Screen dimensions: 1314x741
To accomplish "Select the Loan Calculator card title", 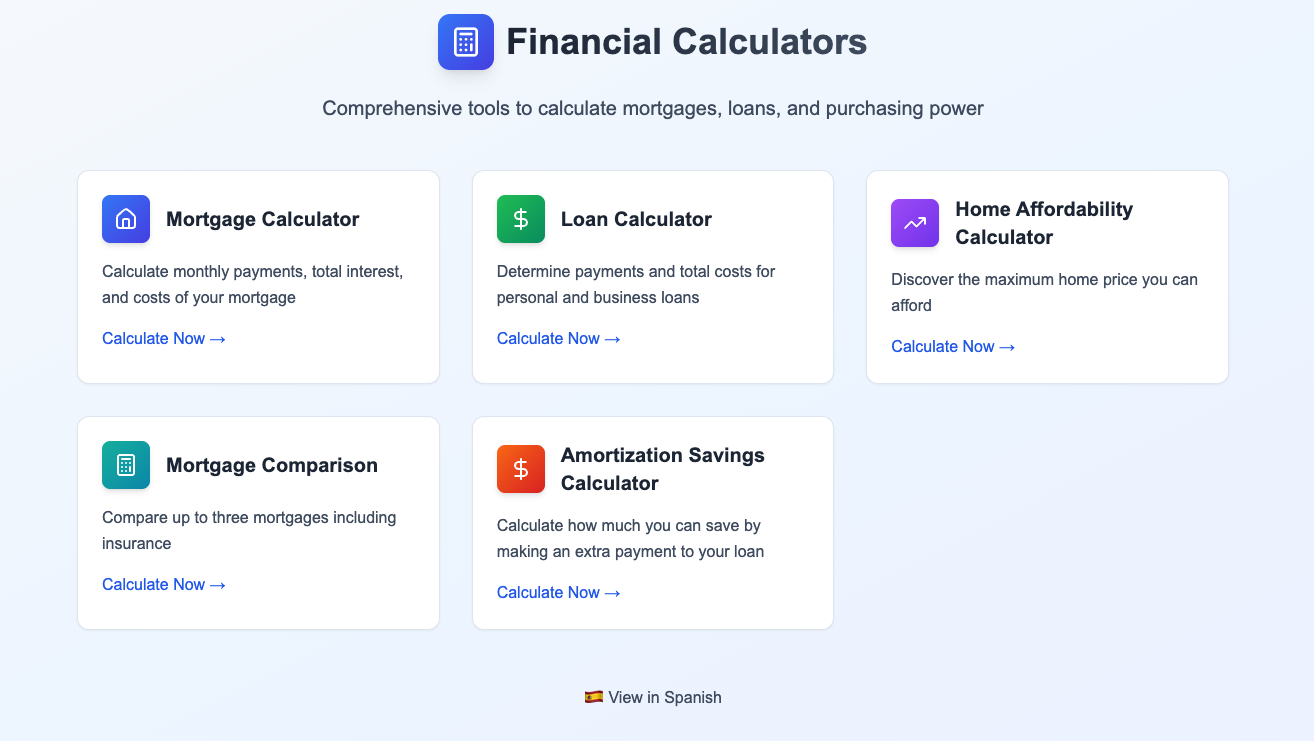I will click(636, 219).
